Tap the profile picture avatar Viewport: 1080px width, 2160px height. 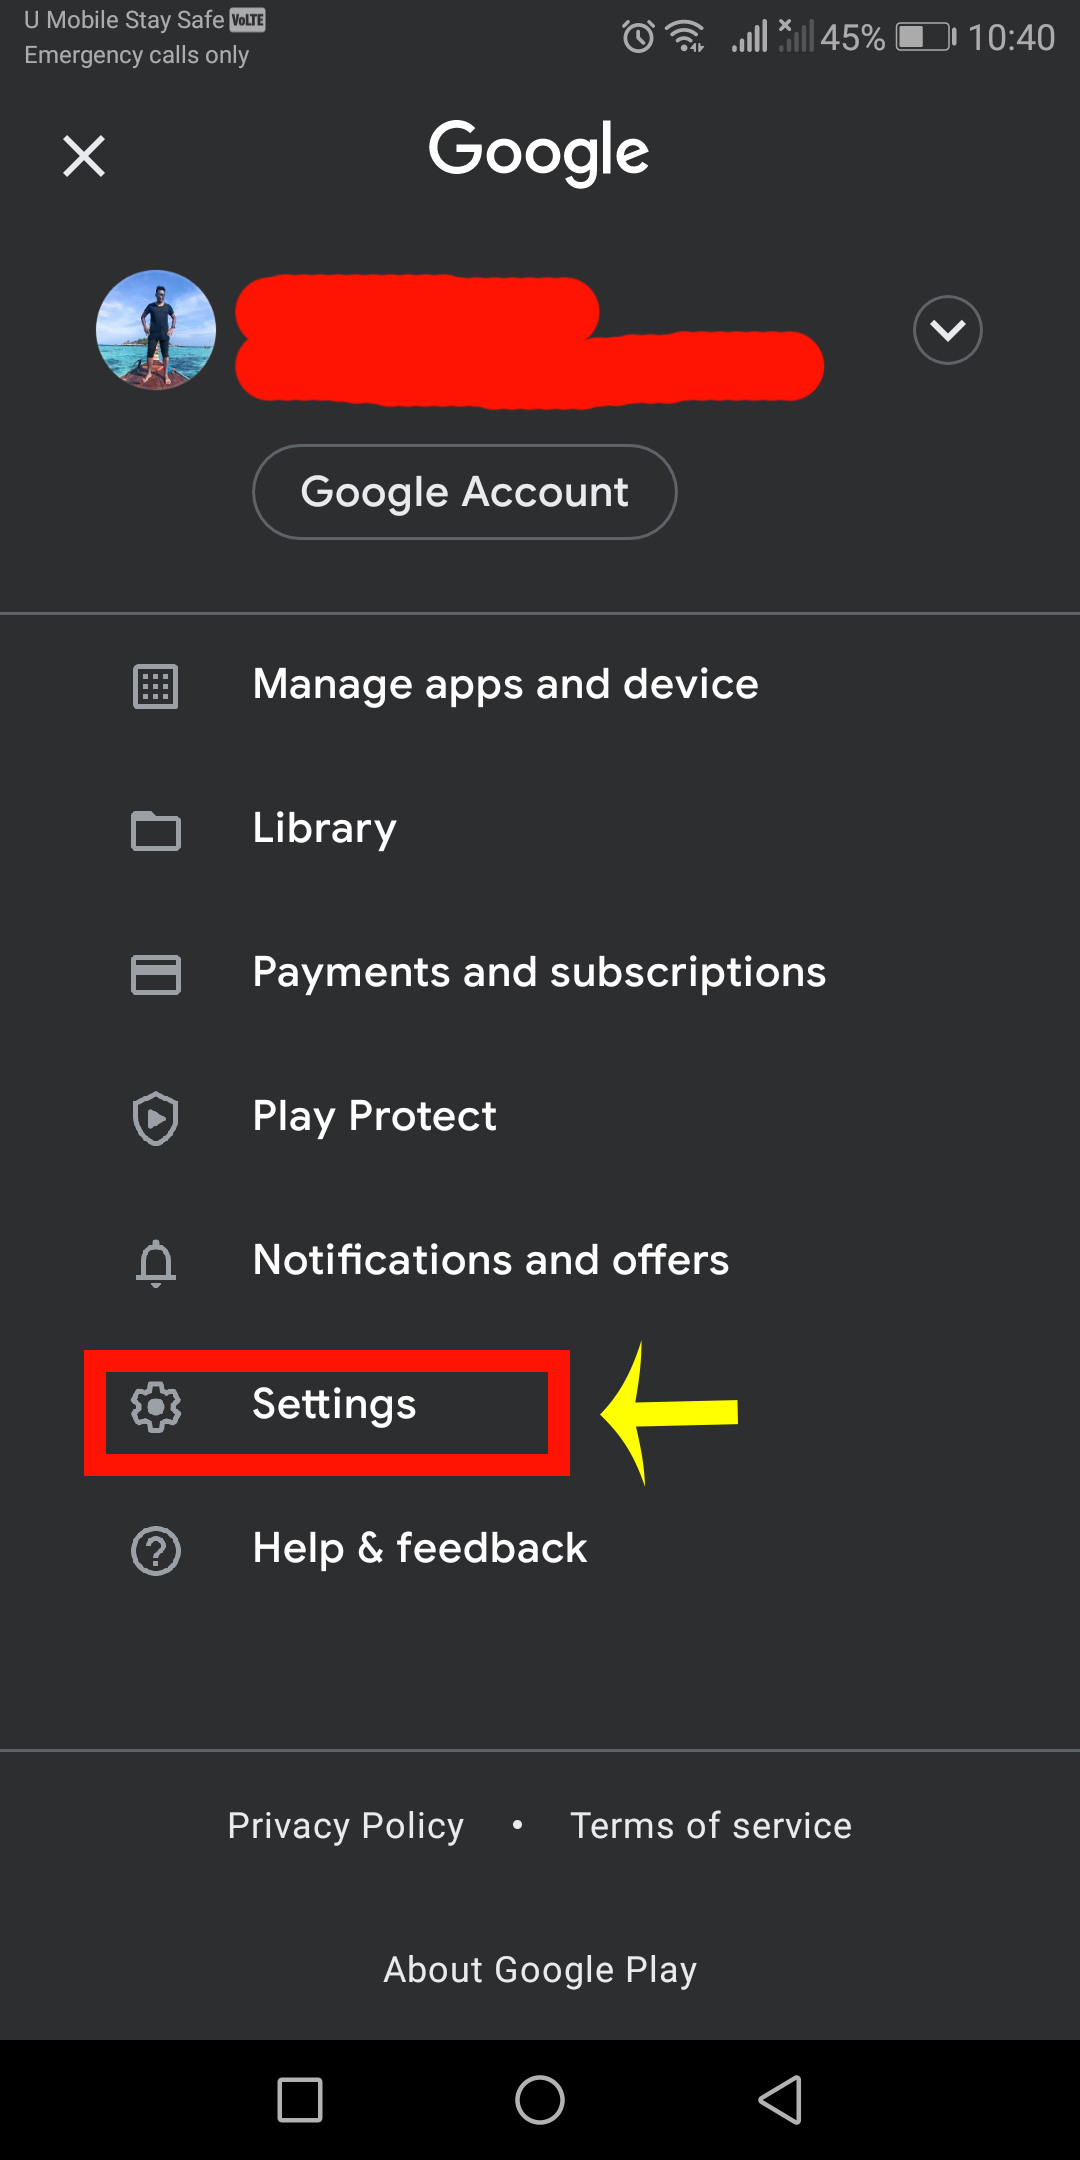[x=155, y=330]
